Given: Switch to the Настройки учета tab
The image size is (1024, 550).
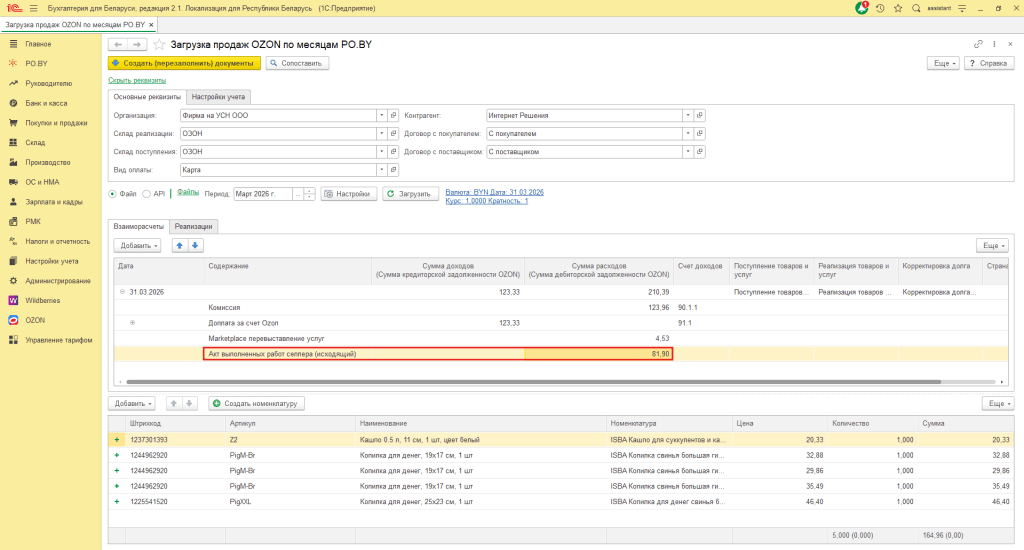Looking at the screenshot, I should click(218, 97).
